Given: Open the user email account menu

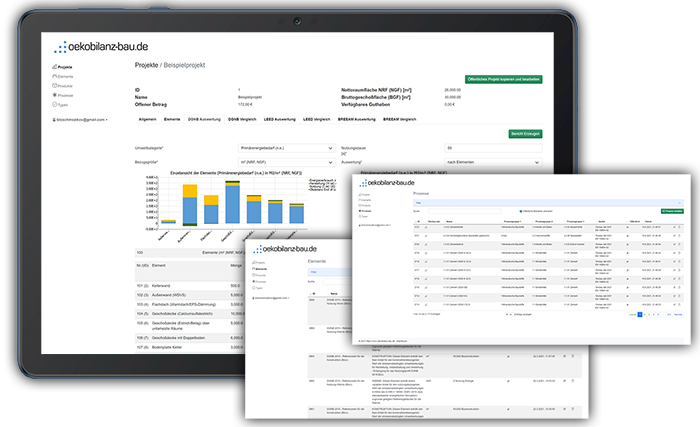Looking at the screenshot, I should (80, 120).
